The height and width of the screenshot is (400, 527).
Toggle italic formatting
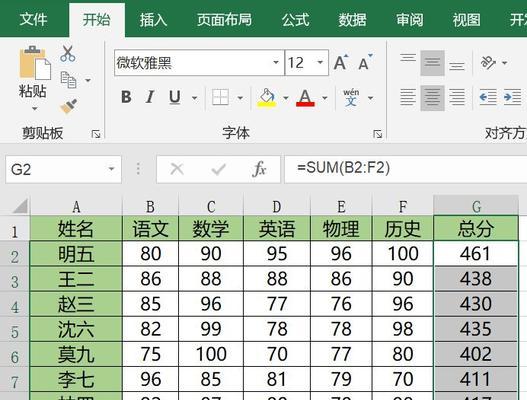(150, 97)
